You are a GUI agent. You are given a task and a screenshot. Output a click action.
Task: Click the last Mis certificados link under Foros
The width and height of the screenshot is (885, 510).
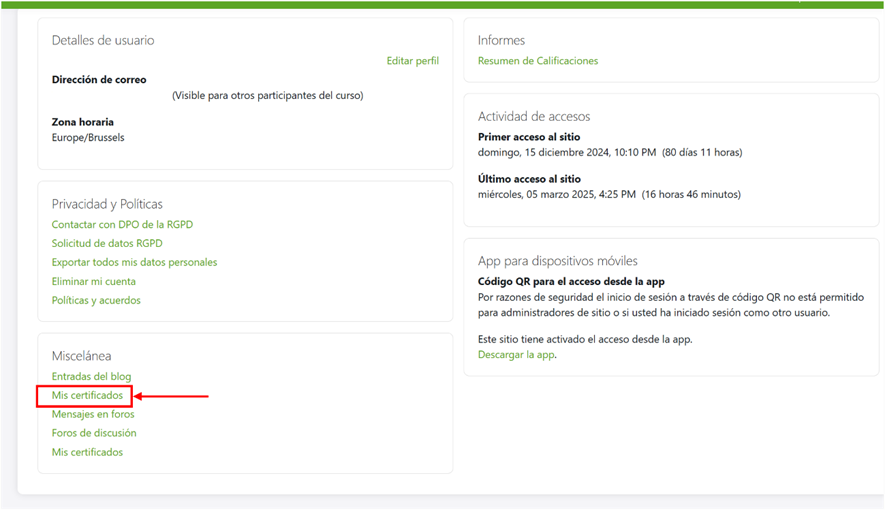[x=87, y=453]
